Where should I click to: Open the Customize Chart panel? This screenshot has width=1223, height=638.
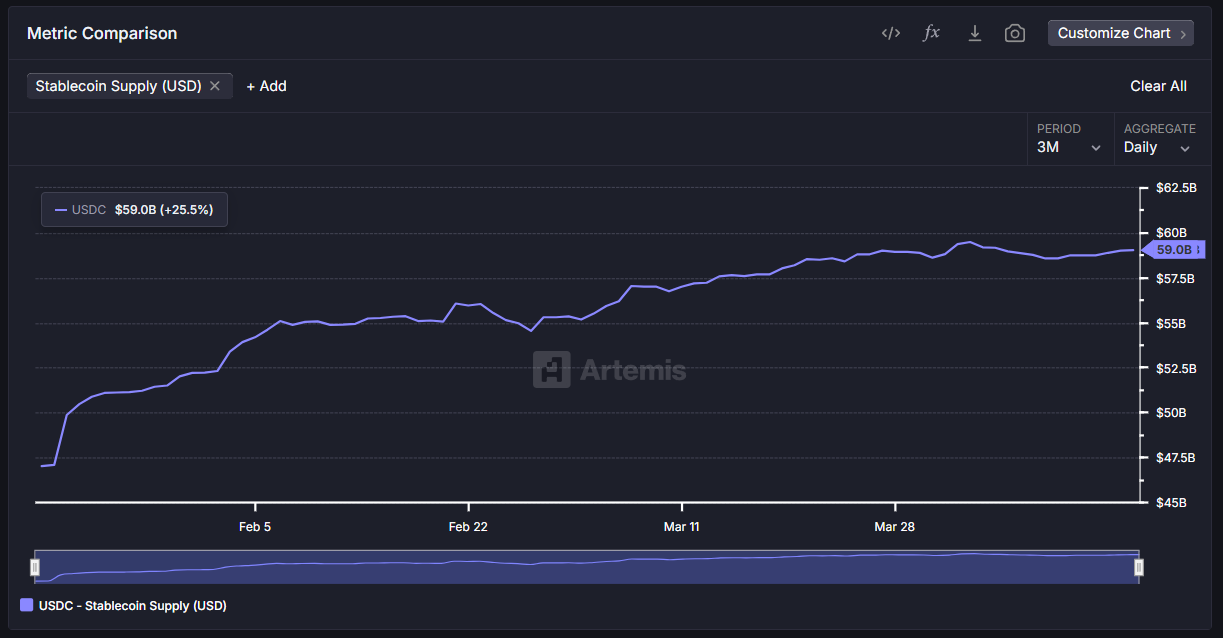[x=1121, y=33]
